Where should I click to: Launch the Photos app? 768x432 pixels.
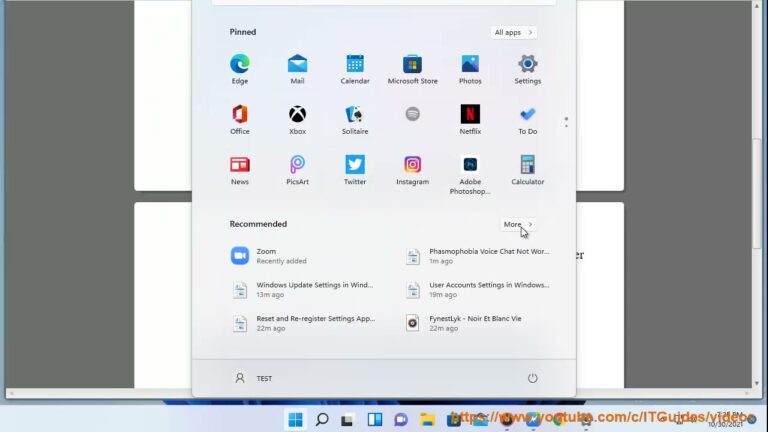point(470,69)
